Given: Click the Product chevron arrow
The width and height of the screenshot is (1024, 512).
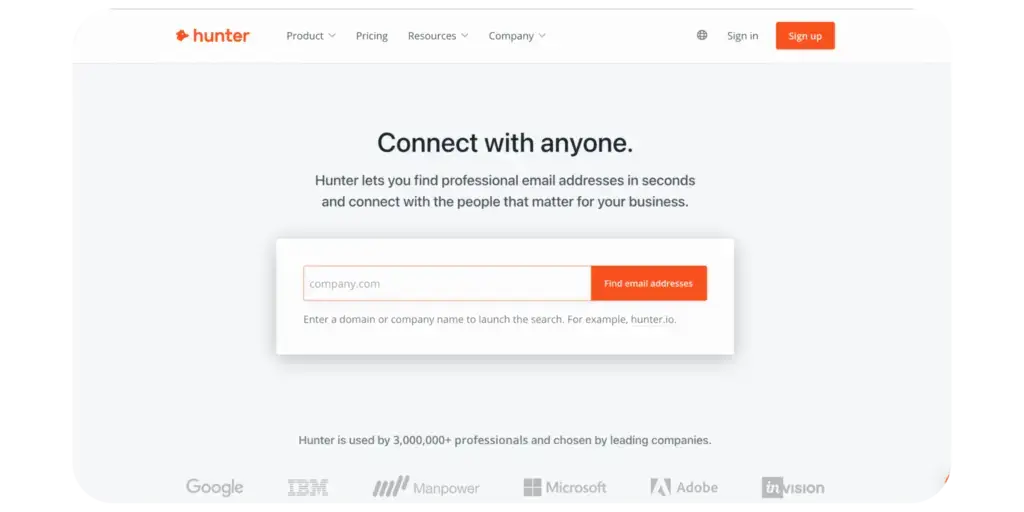Looking at the screenshot, I should (x=332, y=36).
